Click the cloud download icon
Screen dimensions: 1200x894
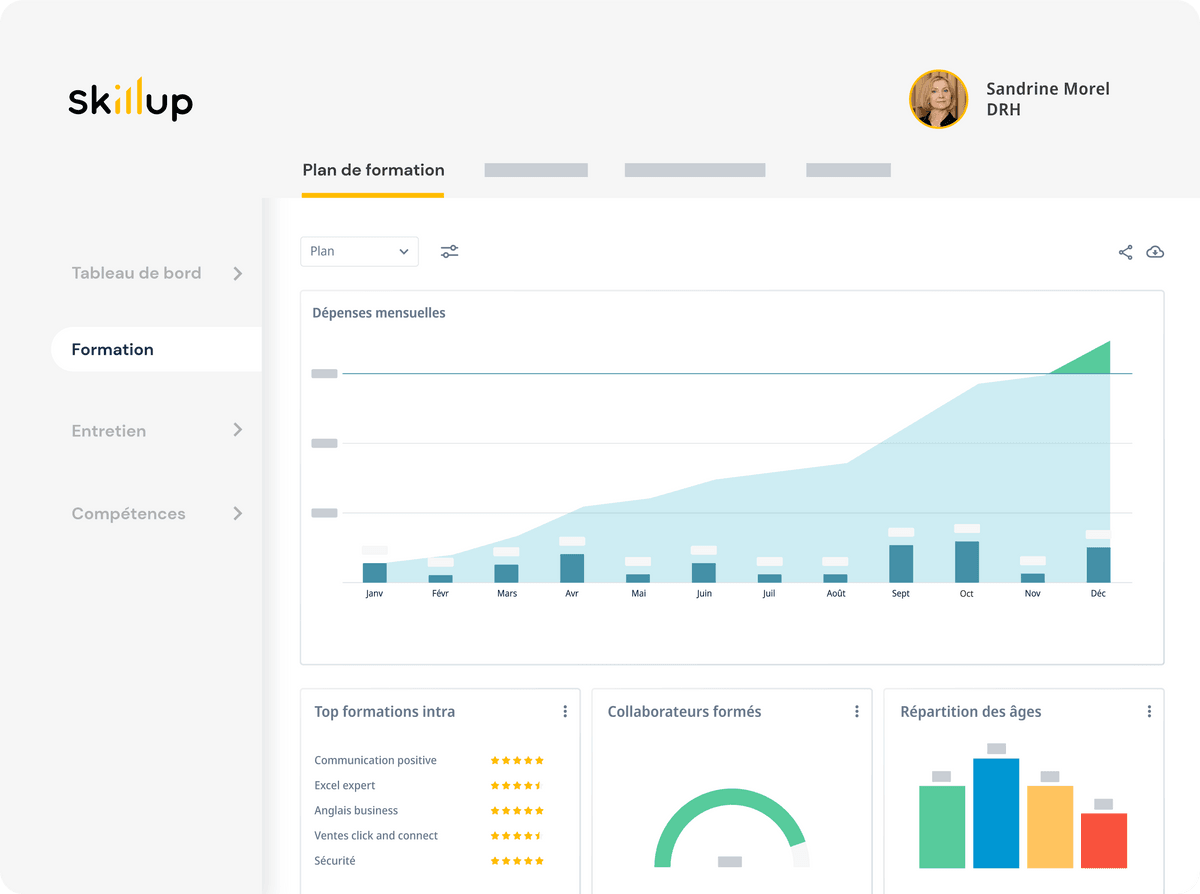click(x=1155, y=252)
